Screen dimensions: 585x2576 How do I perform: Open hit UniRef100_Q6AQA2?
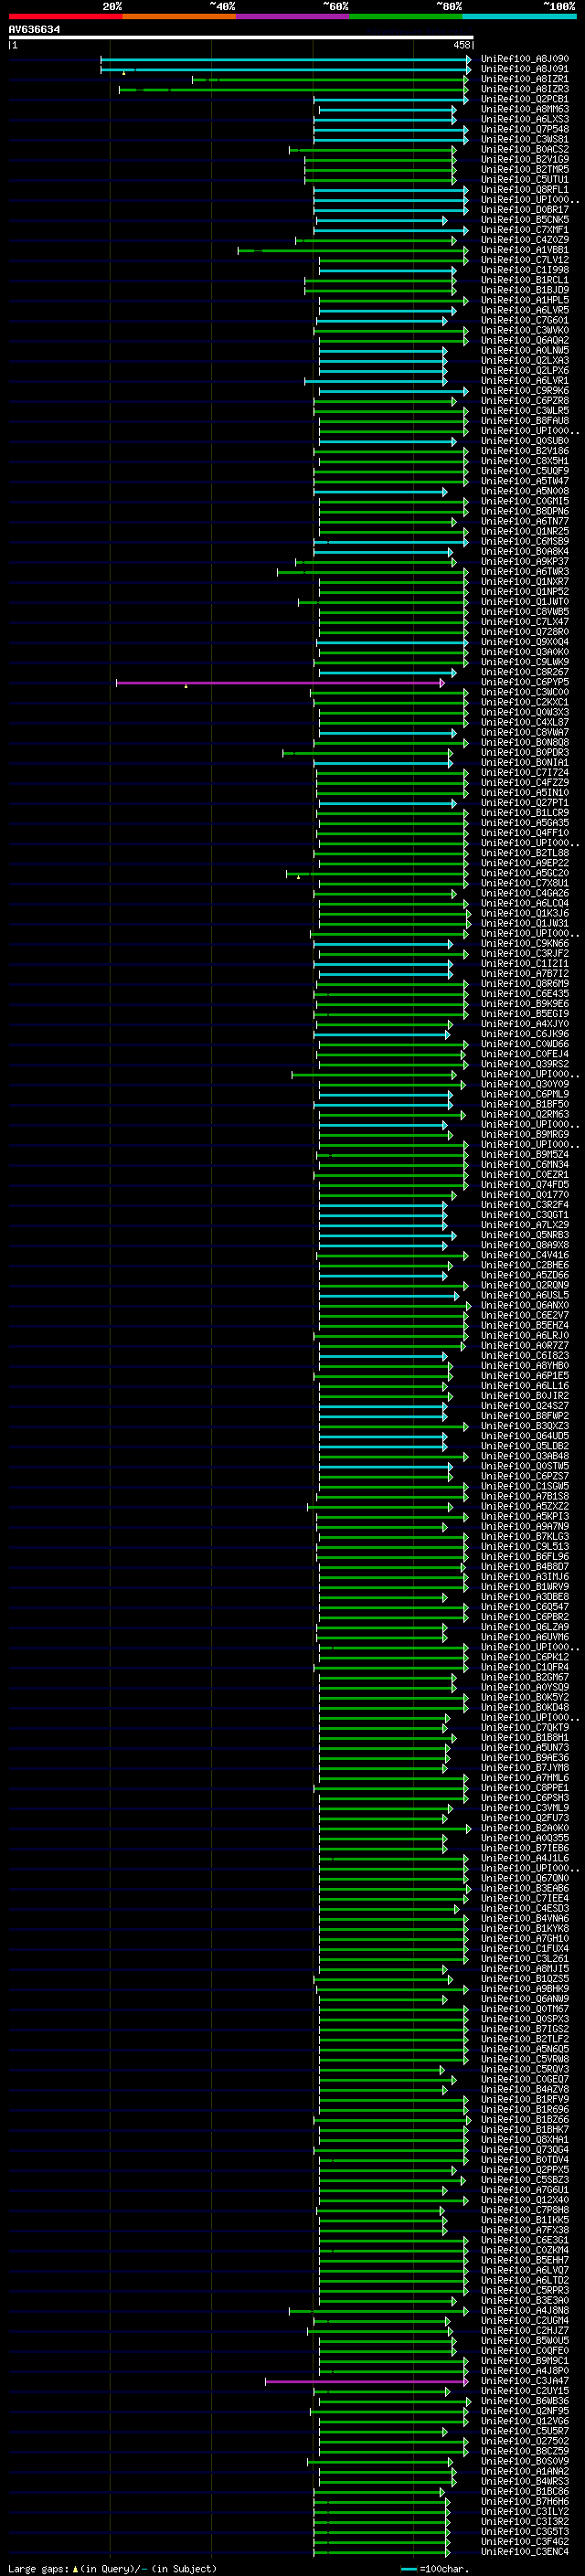(524, 340)
